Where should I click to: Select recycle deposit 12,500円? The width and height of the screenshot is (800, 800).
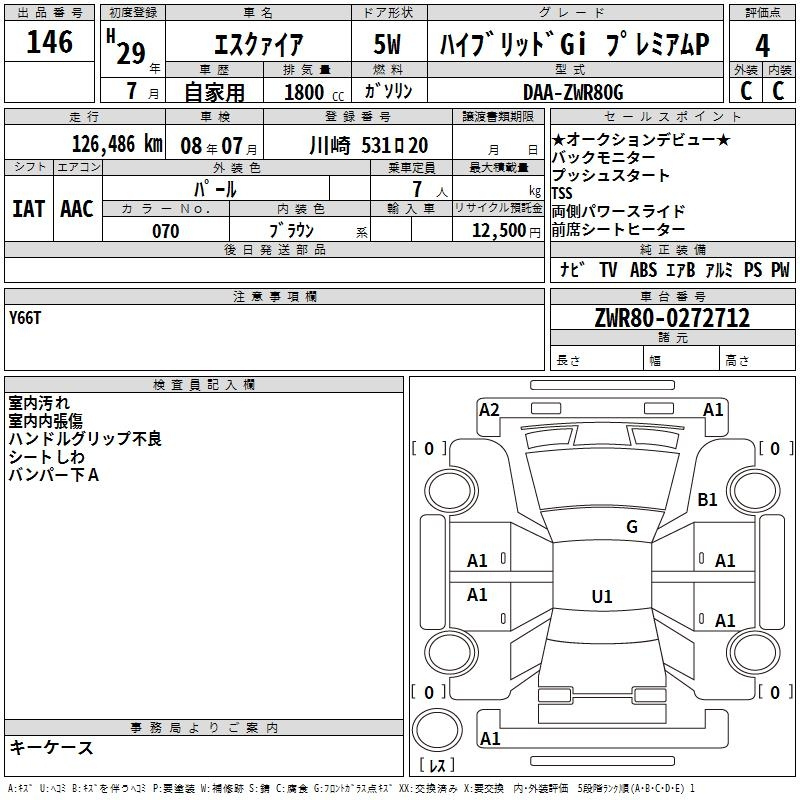[506, 231]
